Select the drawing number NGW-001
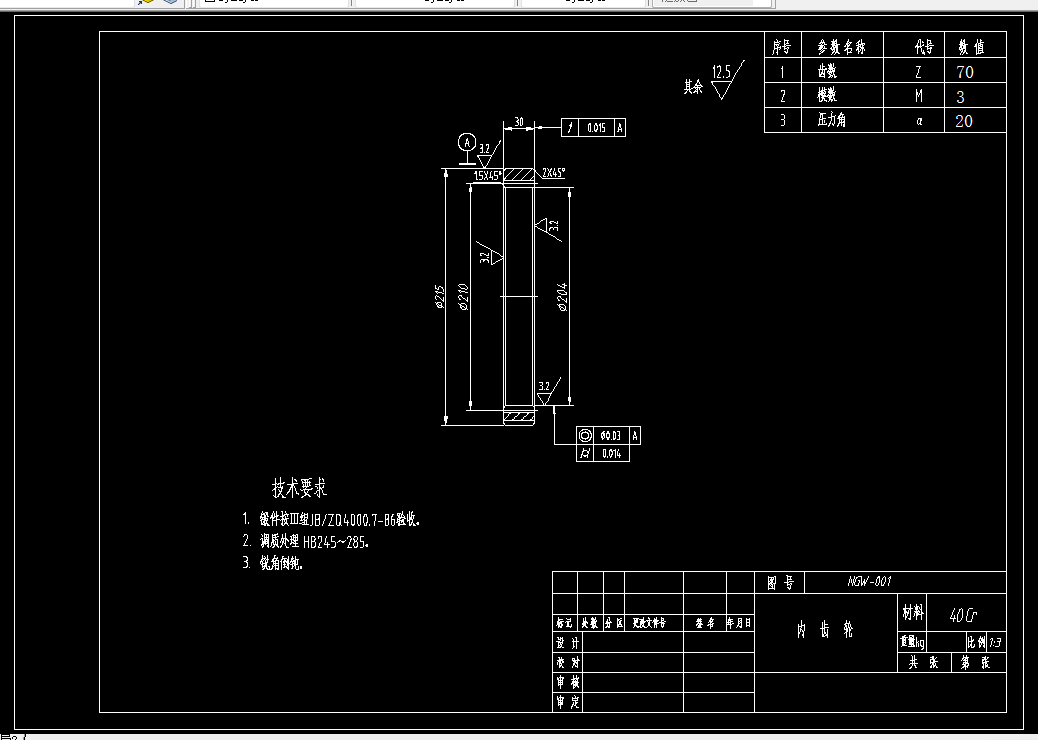Image resolution: width=1038 pixels, height=740 pixels. point(870,582)
